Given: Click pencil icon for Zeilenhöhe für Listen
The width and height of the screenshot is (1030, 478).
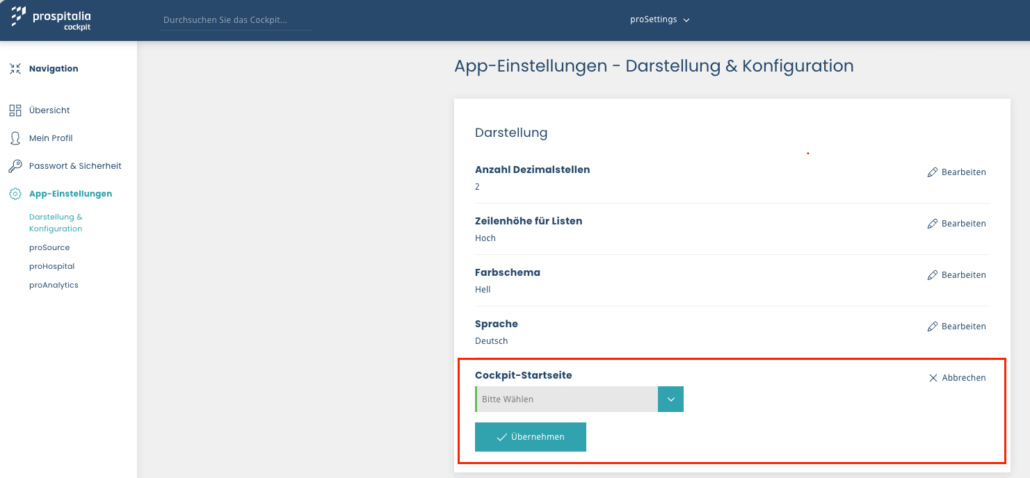Looking at the screenshot, I should click(x=932, y=224).
